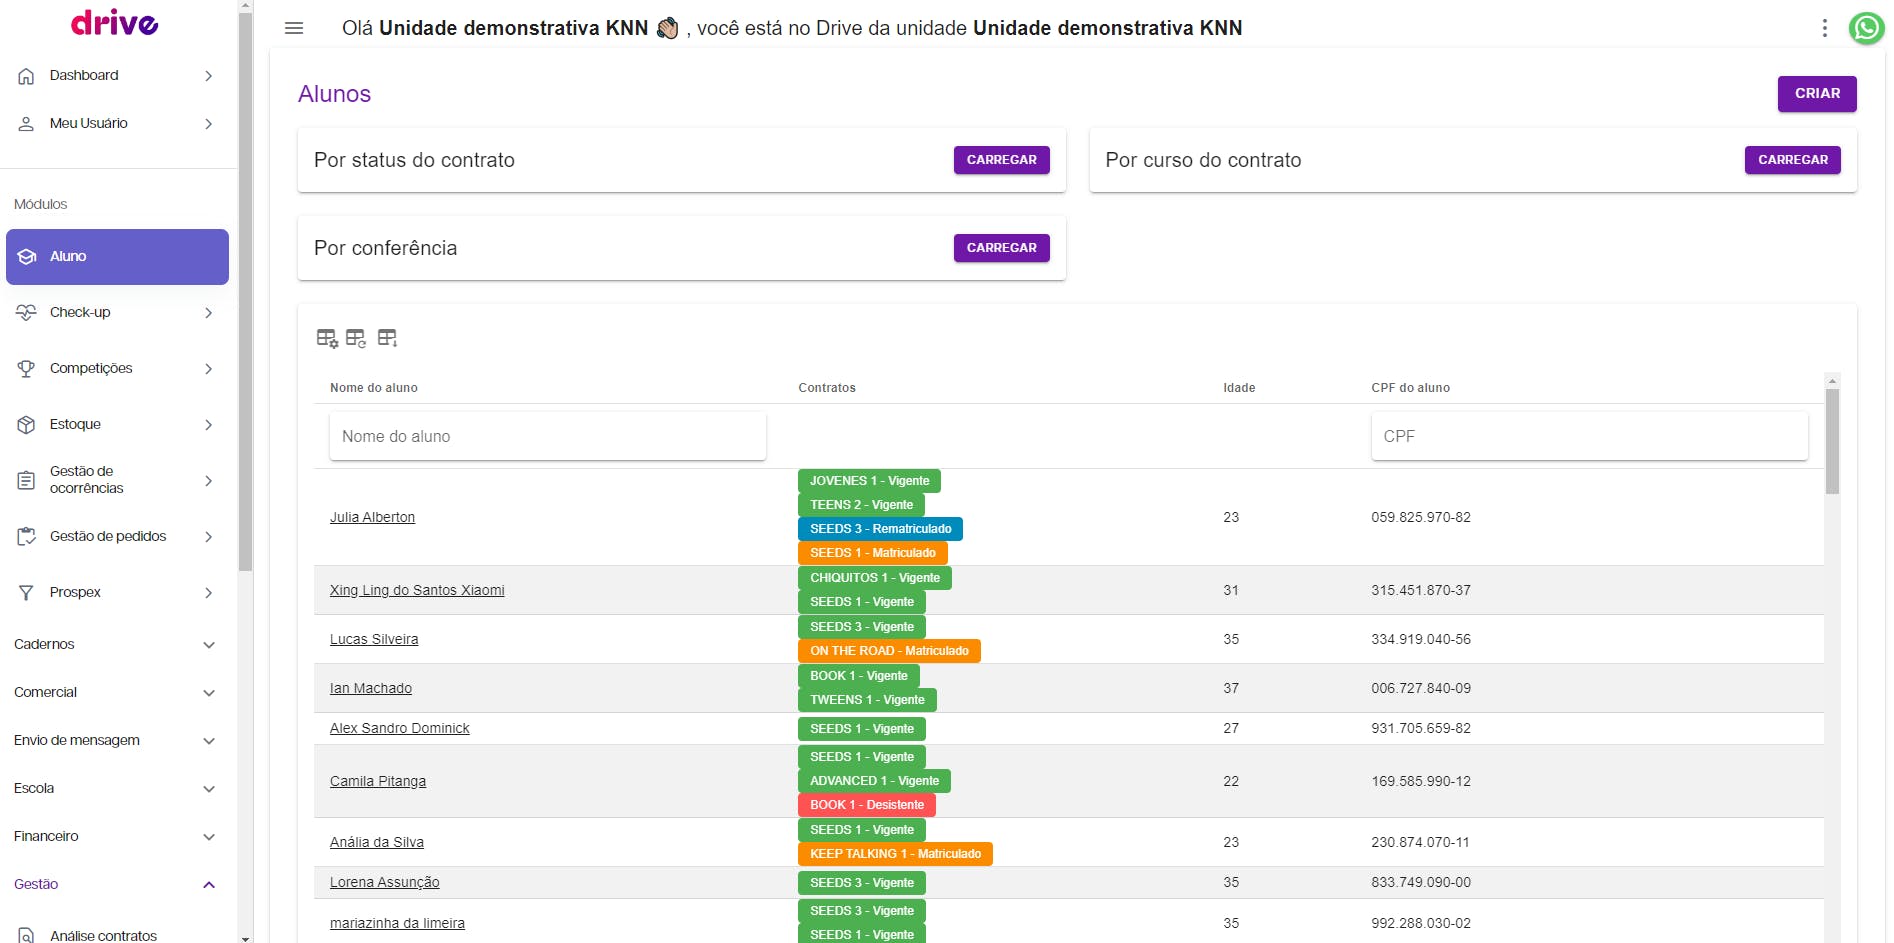Open the Aluno module

[117, 257]
